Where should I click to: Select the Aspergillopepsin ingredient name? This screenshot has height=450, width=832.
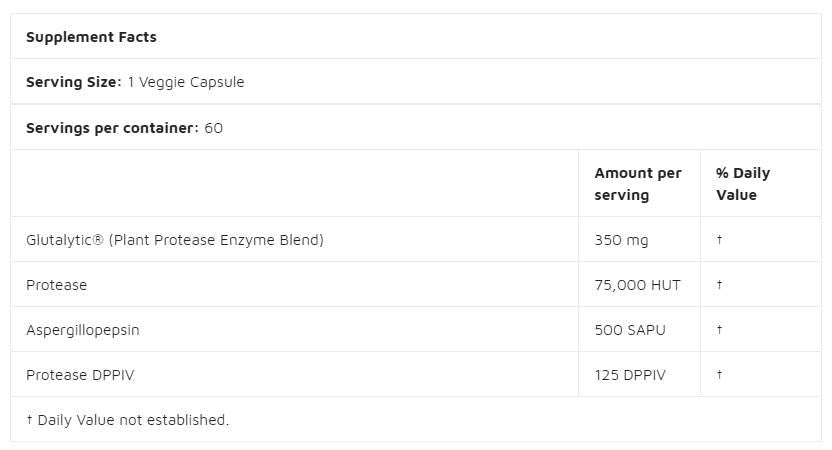[x=83, y=330]
